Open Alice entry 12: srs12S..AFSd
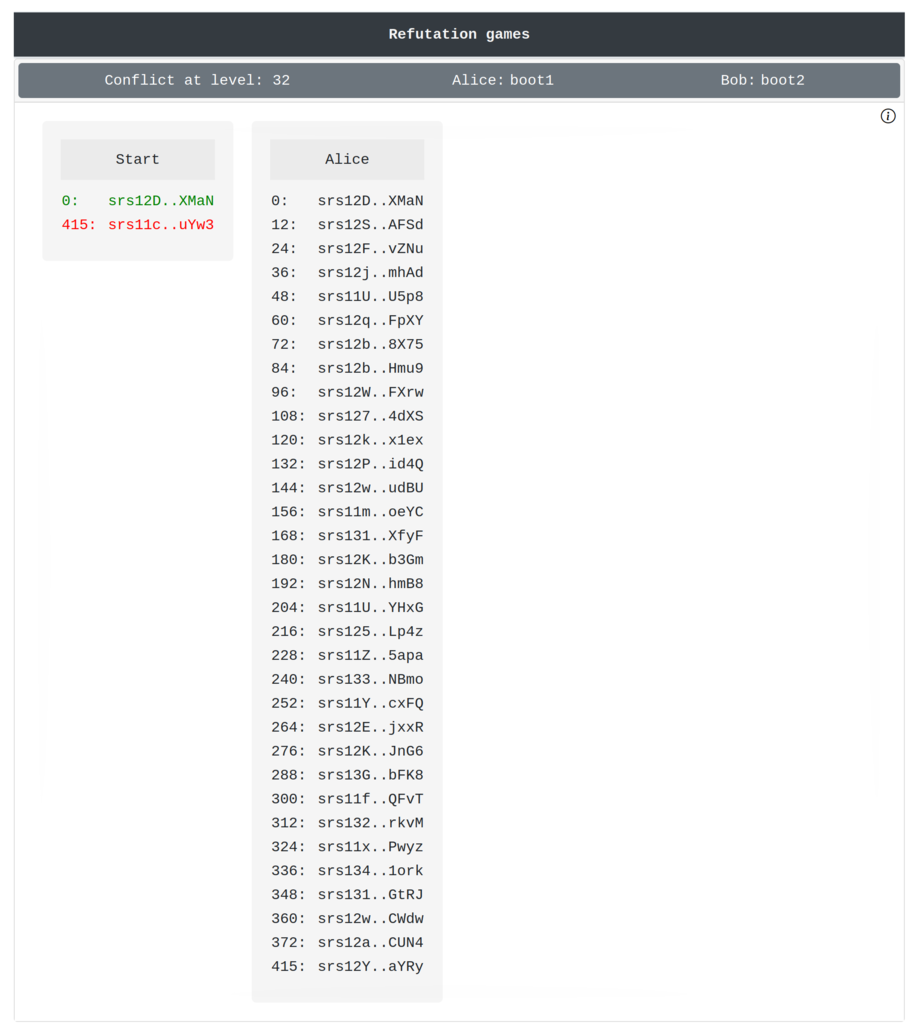 click(x=347, y=225)
